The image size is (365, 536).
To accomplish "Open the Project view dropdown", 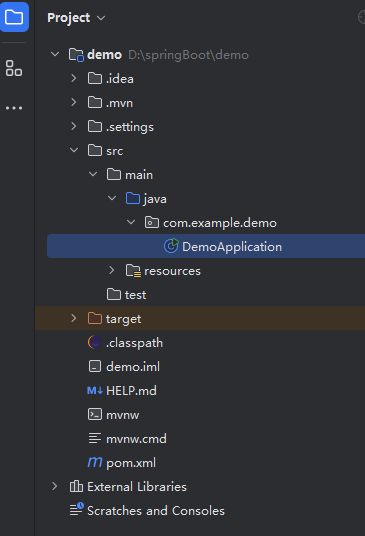I will click(76, 17).
